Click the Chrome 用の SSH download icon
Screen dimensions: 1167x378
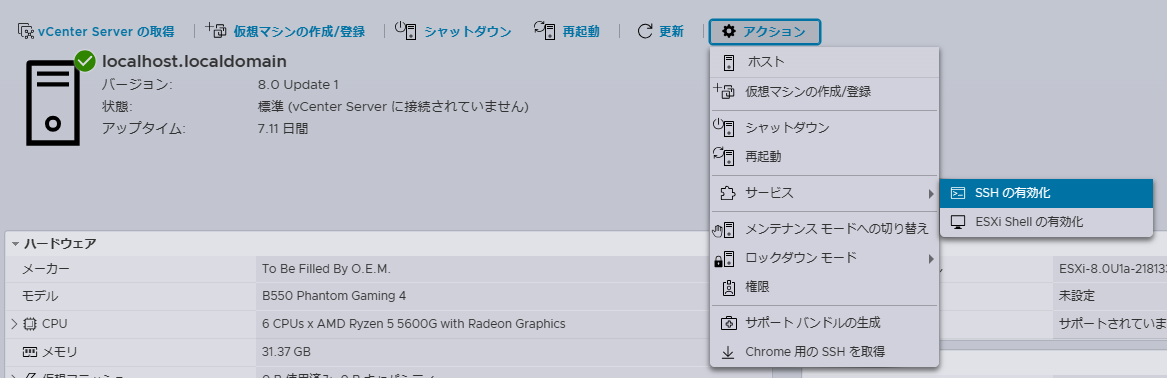[729, 352]
